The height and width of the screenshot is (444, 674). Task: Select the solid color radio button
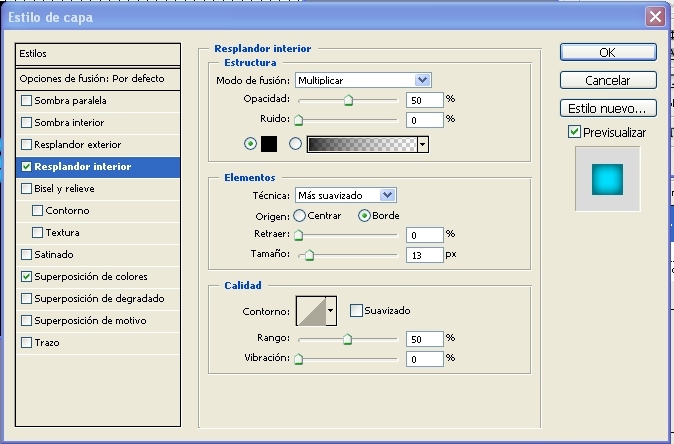coord(250,144)
